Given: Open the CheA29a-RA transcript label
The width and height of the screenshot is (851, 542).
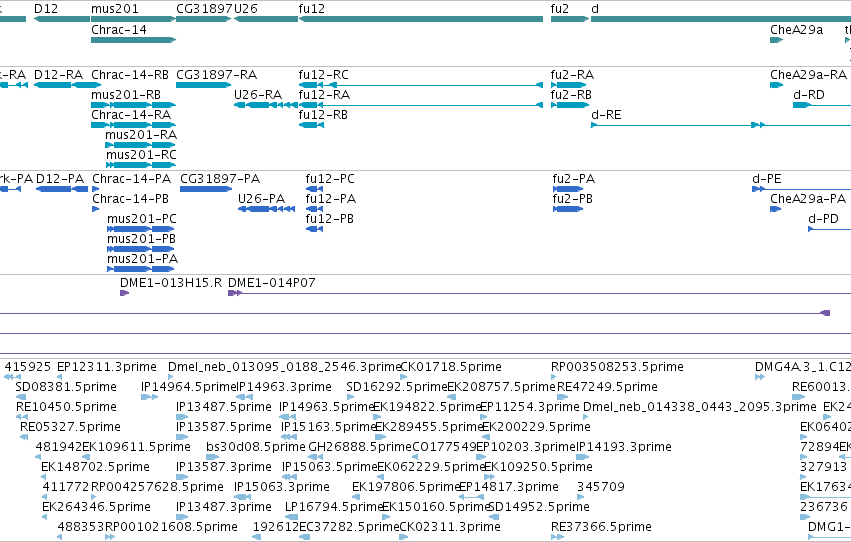Looking at the screenshot, I should point(809,75).
